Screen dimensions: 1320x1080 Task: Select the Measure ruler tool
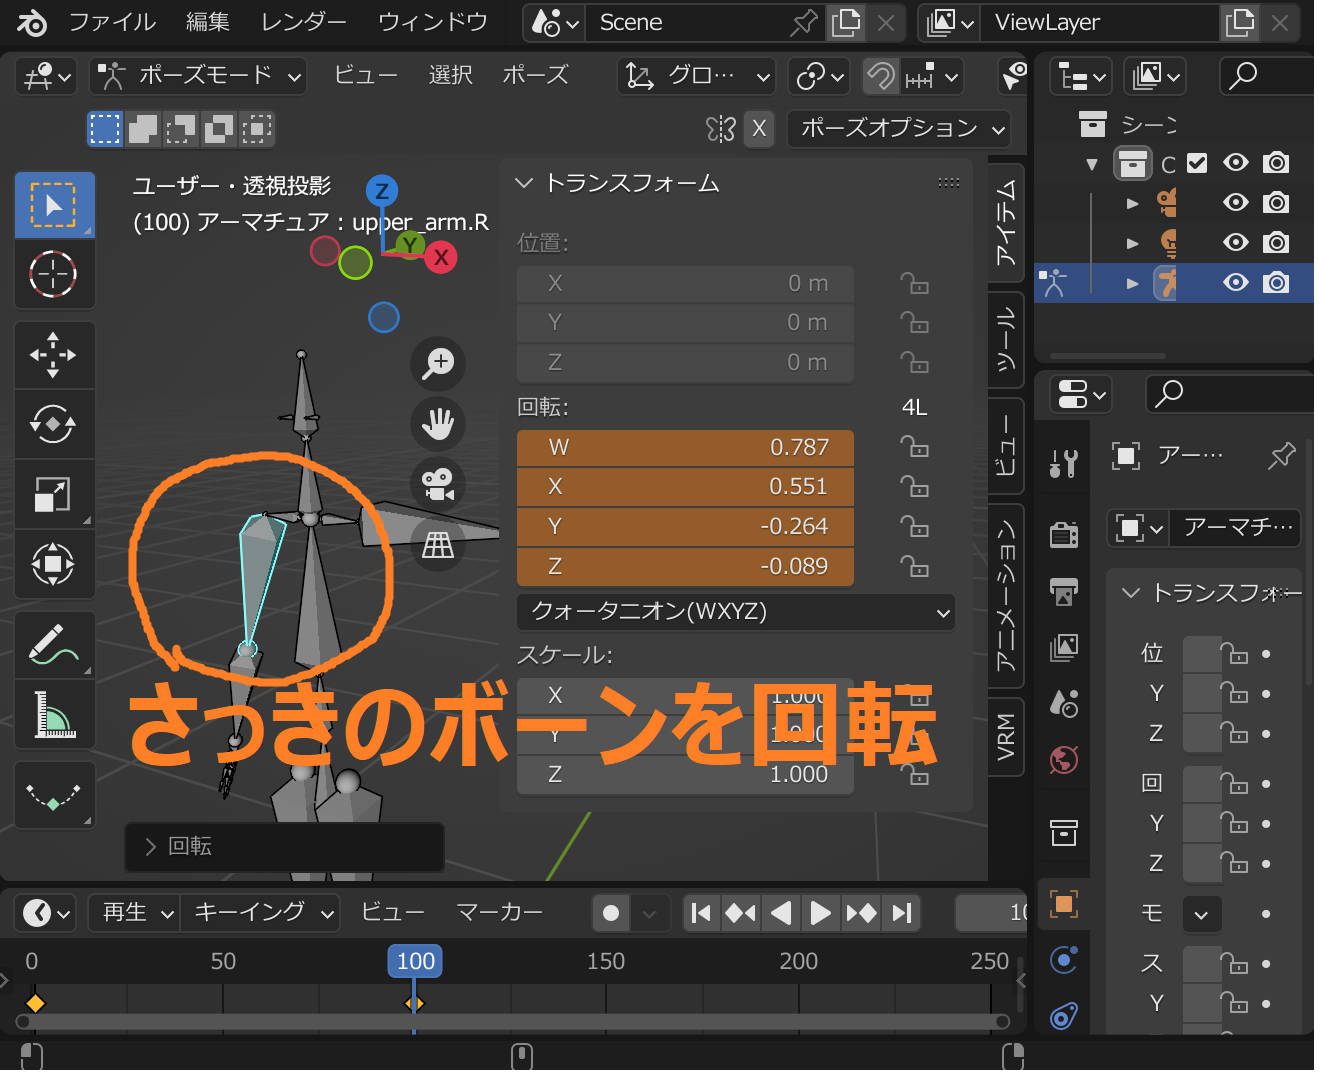point(54,714)
